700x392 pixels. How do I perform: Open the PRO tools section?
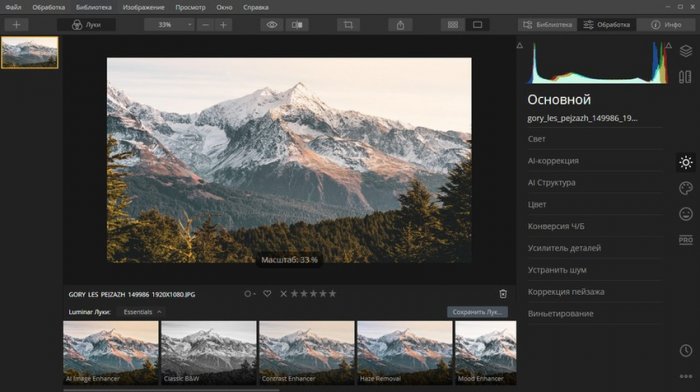(686, 240)
